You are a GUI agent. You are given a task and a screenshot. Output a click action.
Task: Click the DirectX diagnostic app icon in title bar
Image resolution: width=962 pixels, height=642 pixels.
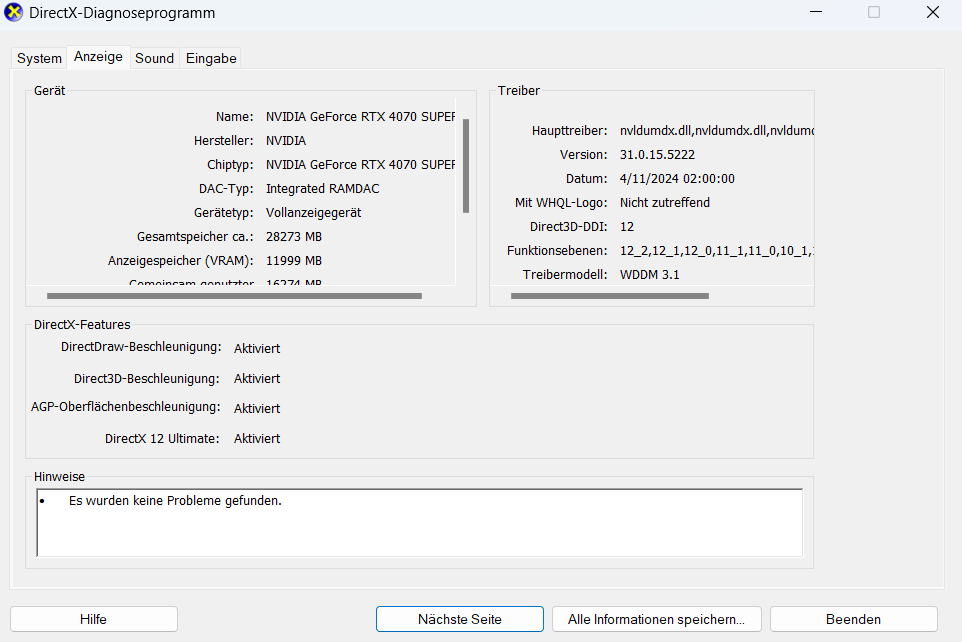(x=13, y=12)
